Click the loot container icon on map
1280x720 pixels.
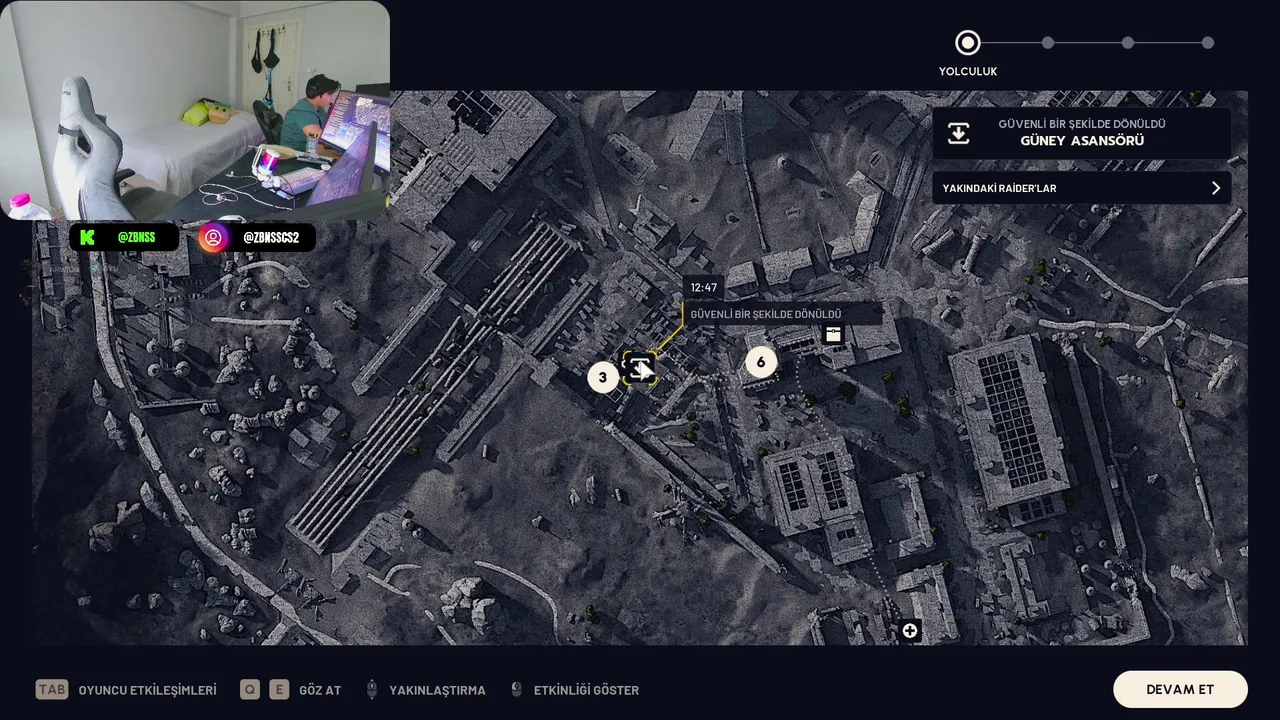(x=833, y=334)
